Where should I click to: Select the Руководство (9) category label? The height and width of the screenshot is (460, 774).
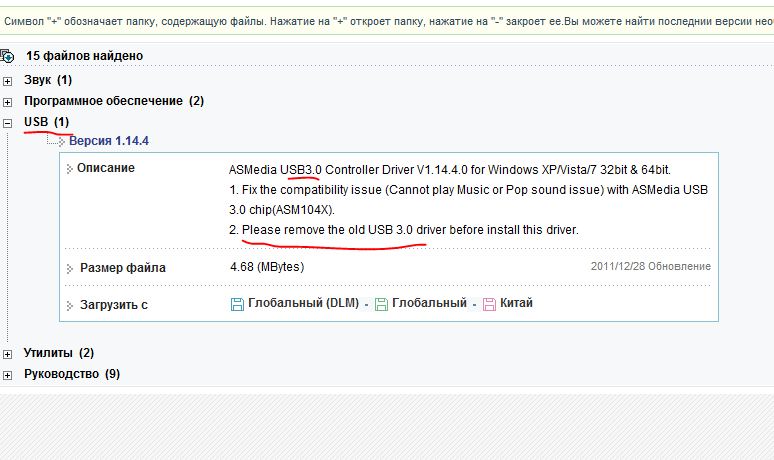pos(71,374)
